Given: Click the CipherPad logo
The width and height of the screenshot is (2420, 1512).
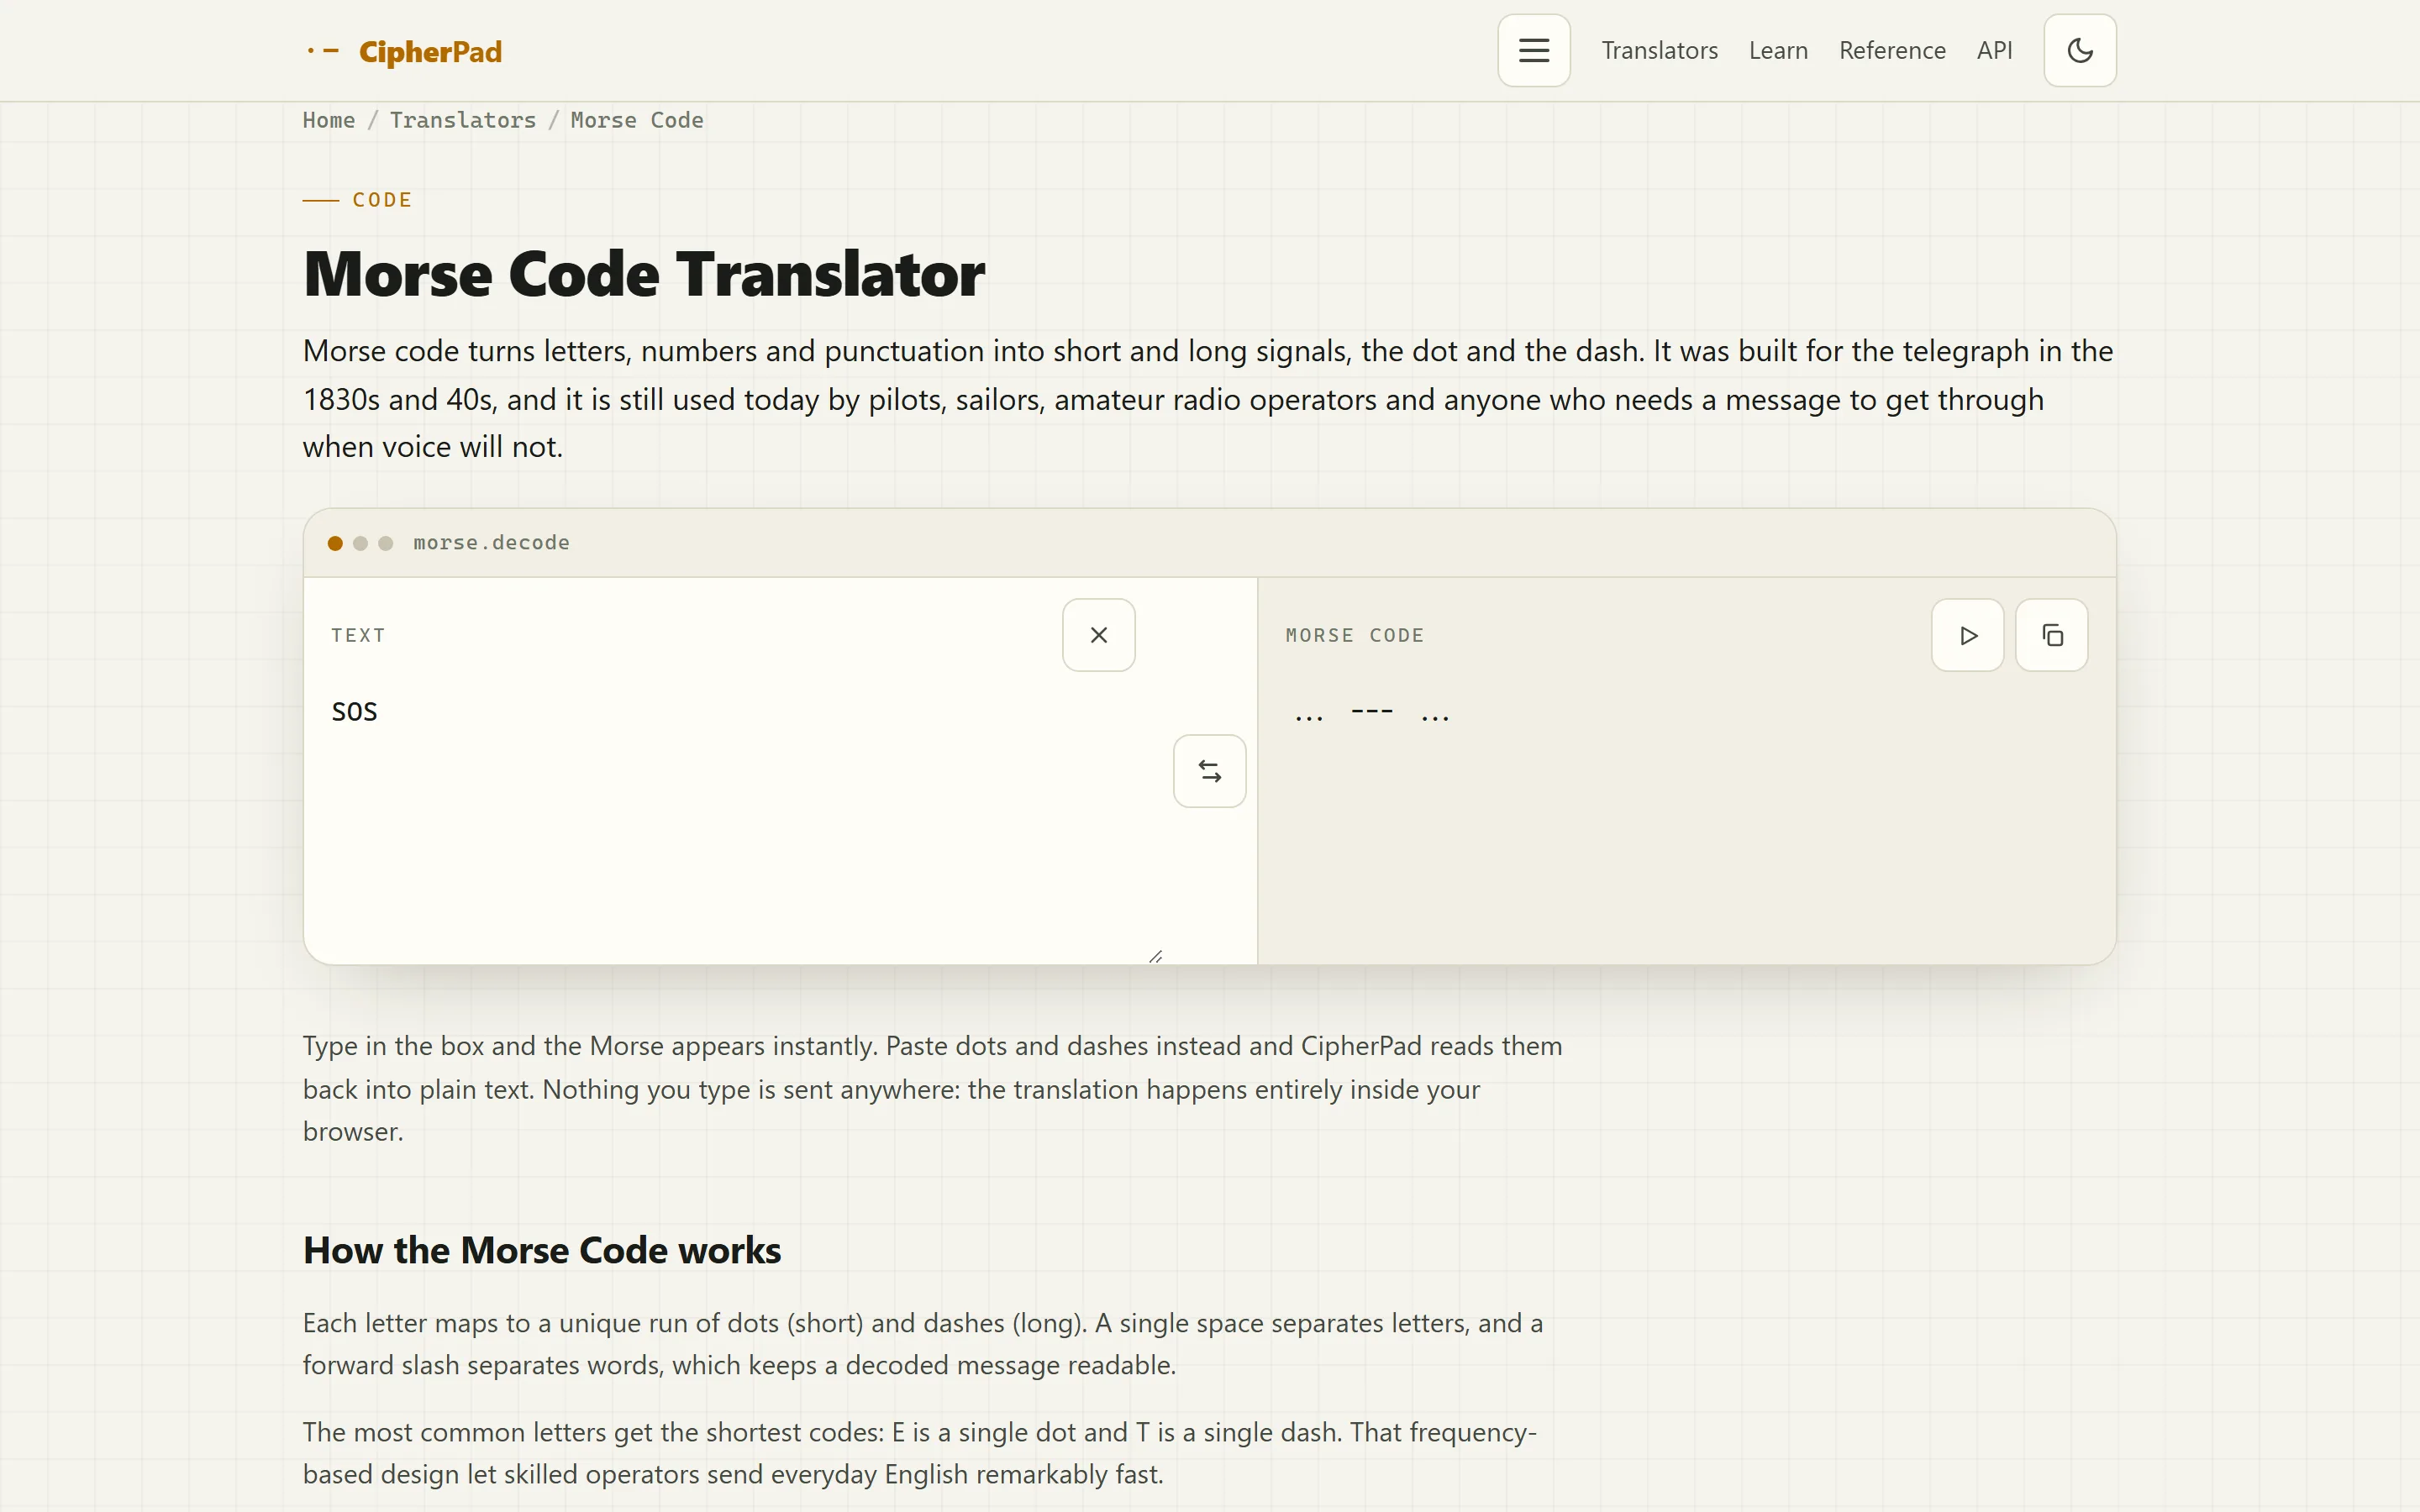Looking at the screenshot, I should pos(404,51).
